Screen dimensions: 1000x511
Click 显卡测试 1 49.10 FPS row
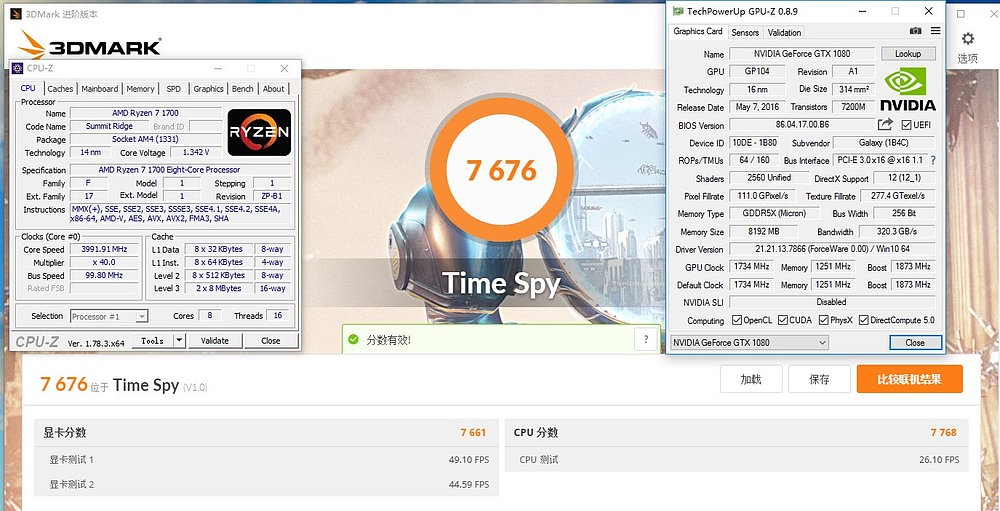pyautogui.click(x=267, y=459)
